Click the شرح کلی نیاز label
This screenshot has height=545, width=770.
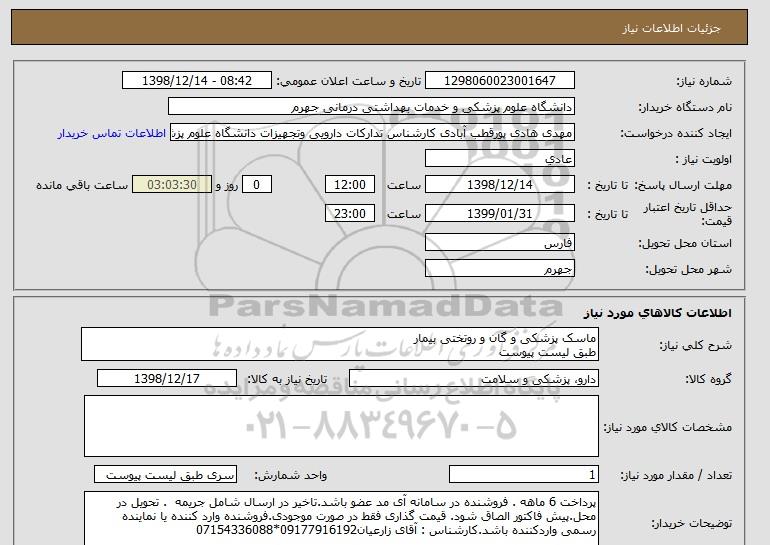695,345
